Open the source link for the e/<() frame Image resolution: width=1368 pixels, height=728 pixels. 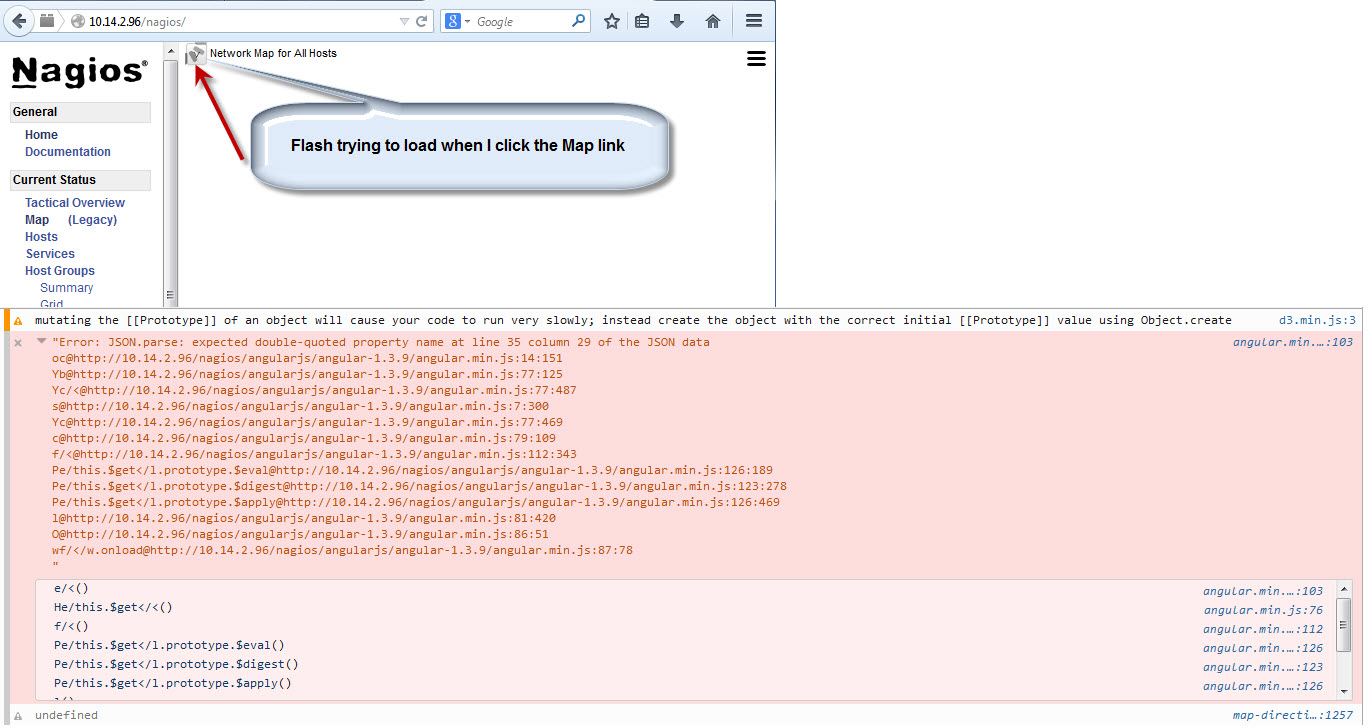pyautogui.click(x=1263, y=591)
